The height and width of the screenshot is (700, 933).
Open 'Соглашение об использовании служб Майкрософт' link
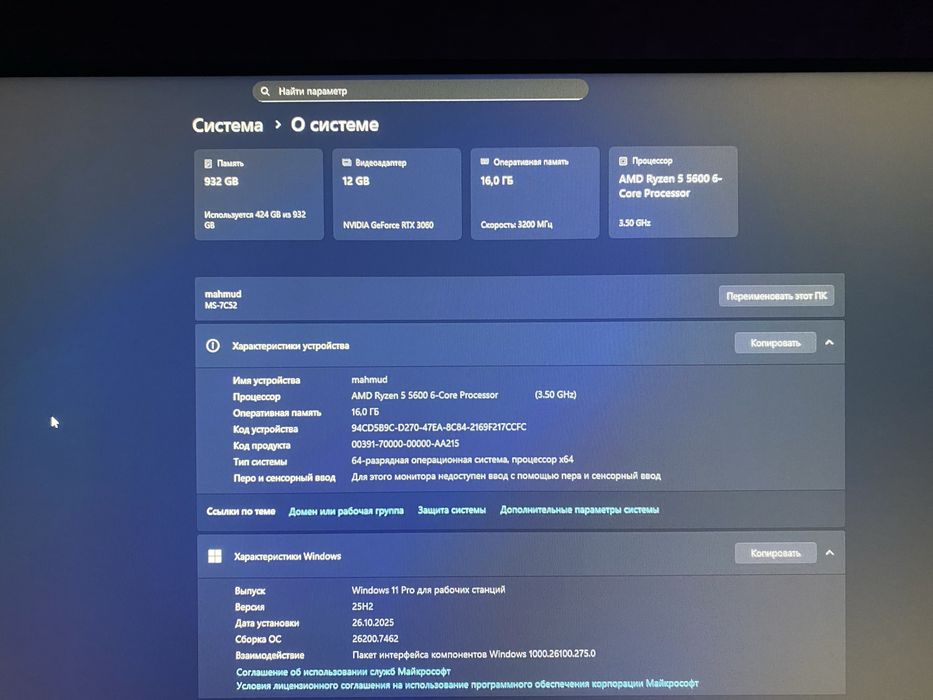coord(343,671)
